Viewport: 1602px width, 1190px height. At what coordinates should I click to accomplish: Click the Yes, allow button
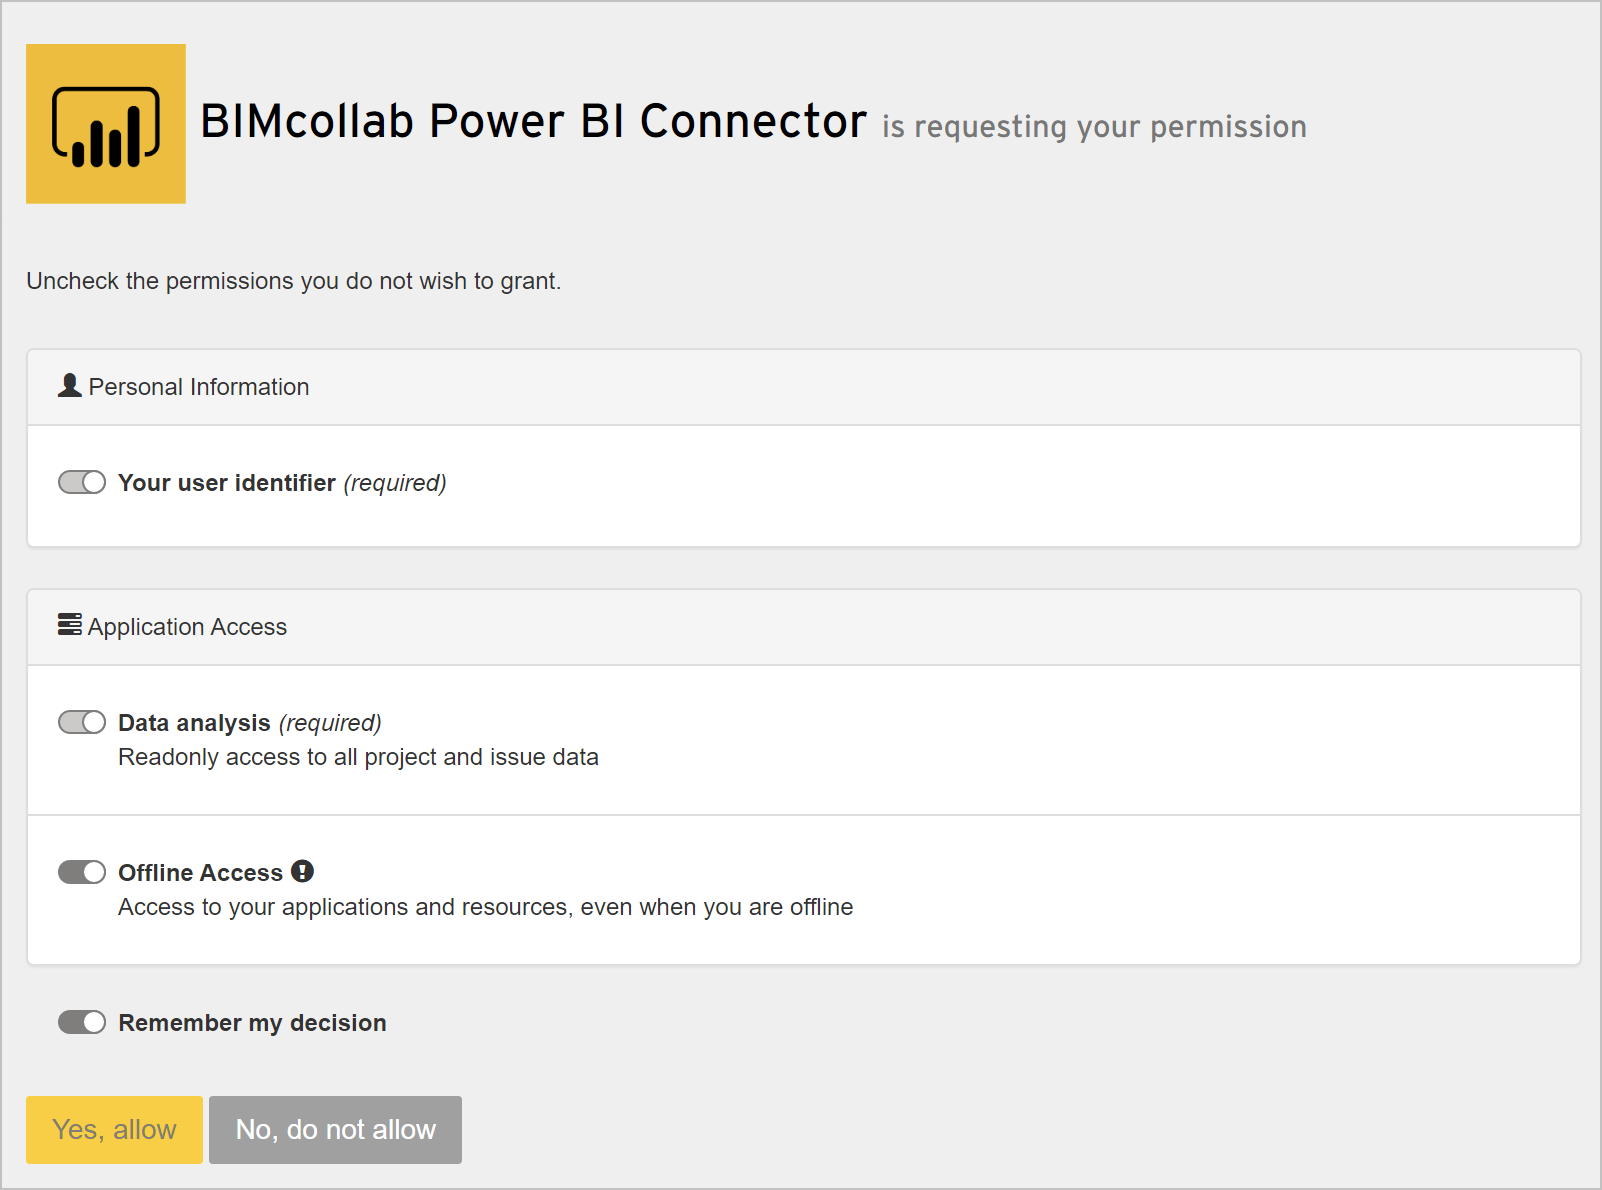coord(114,1130)
